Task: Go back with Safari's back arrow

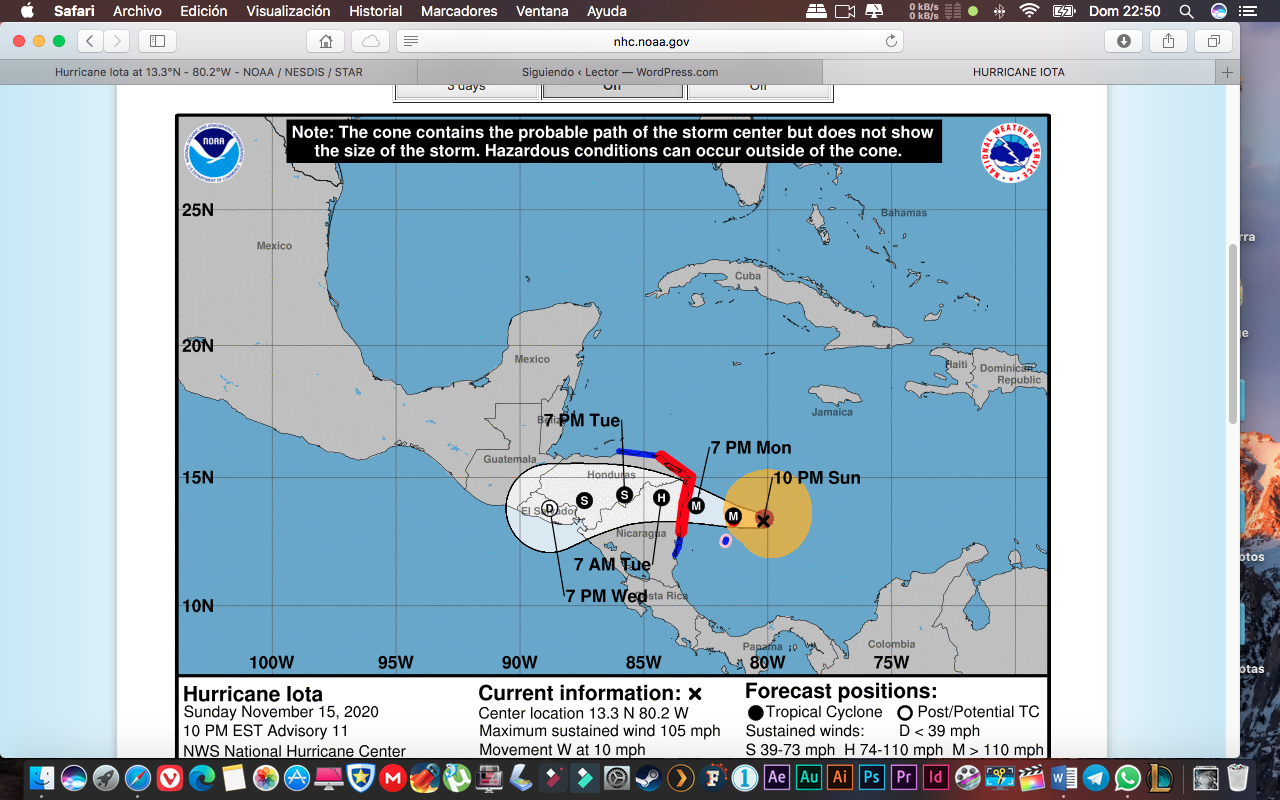Action: 91,41
